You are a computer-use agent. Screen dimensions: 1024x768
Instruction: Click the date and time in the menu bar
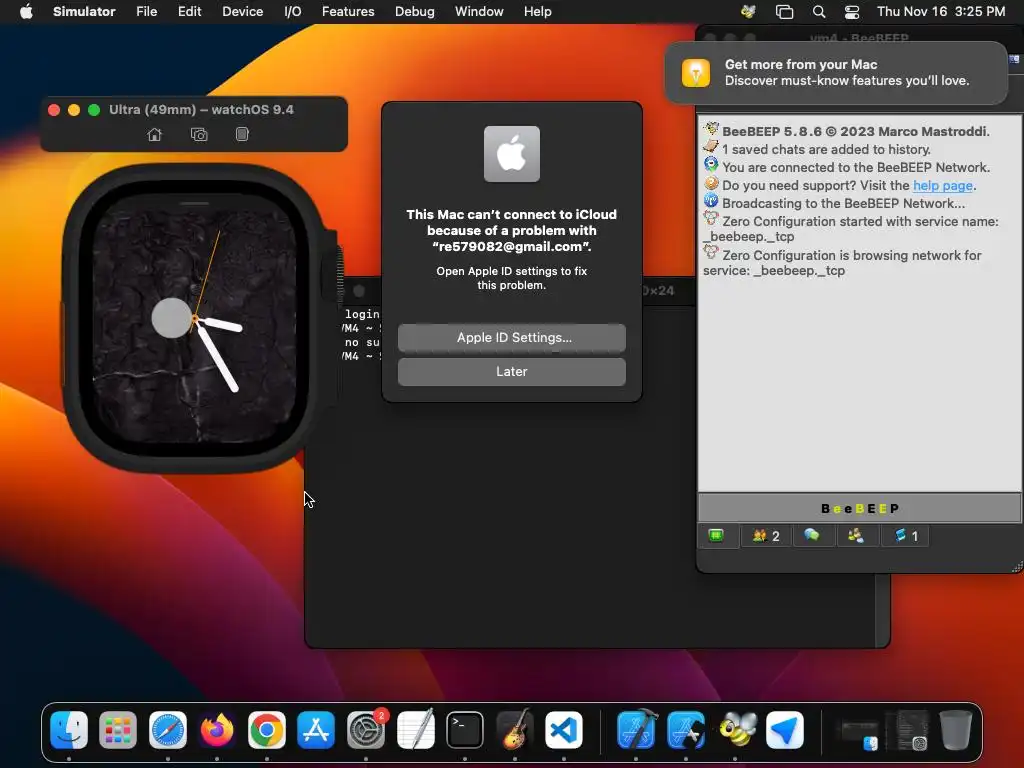[x=940, y=12]
